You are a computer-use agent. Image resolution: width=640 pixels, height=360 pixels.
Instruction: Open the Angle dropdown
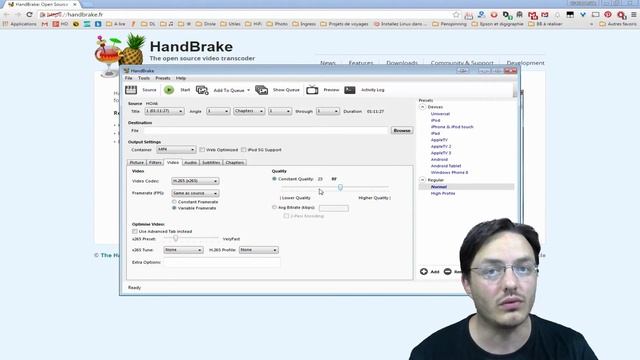pos(218,111)
